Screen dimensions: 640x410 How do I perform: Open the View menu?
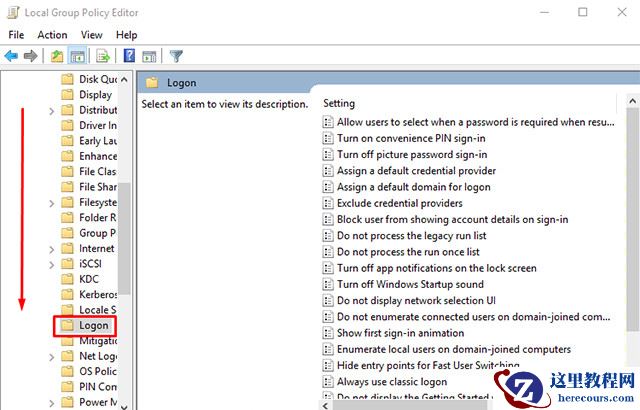(91, 35)
